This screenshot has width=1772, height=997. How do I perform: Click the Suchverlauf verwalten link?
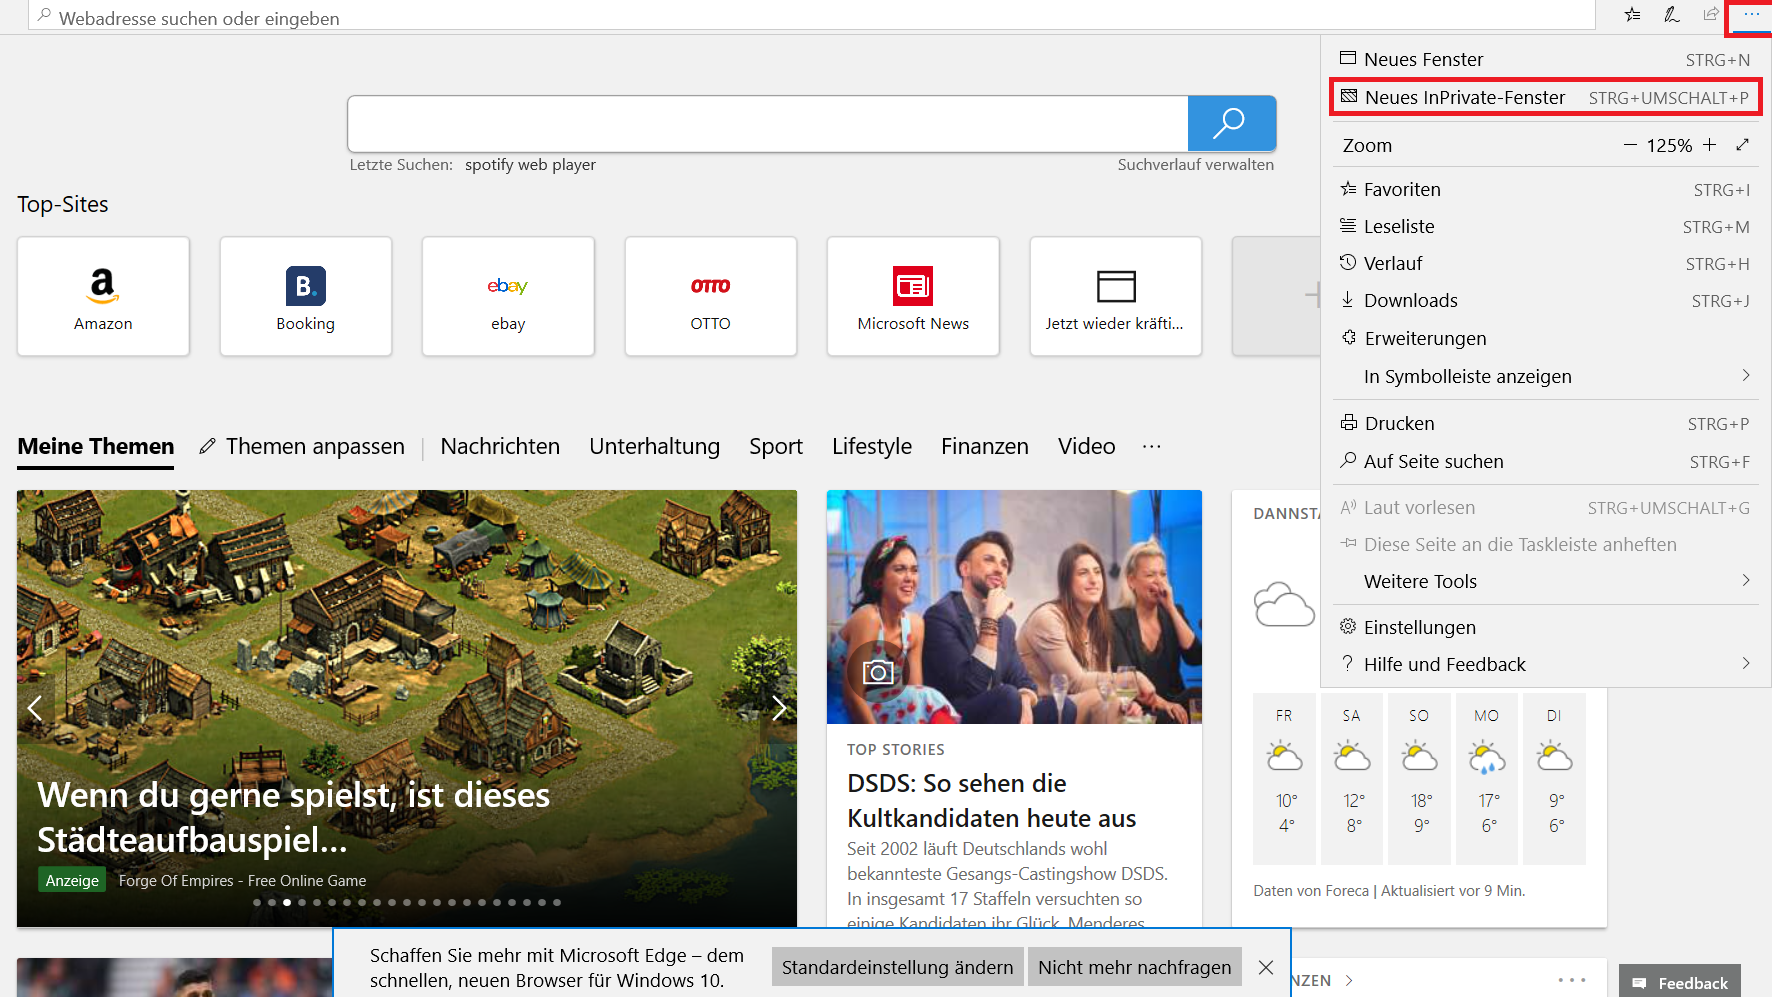(1195, 165)
